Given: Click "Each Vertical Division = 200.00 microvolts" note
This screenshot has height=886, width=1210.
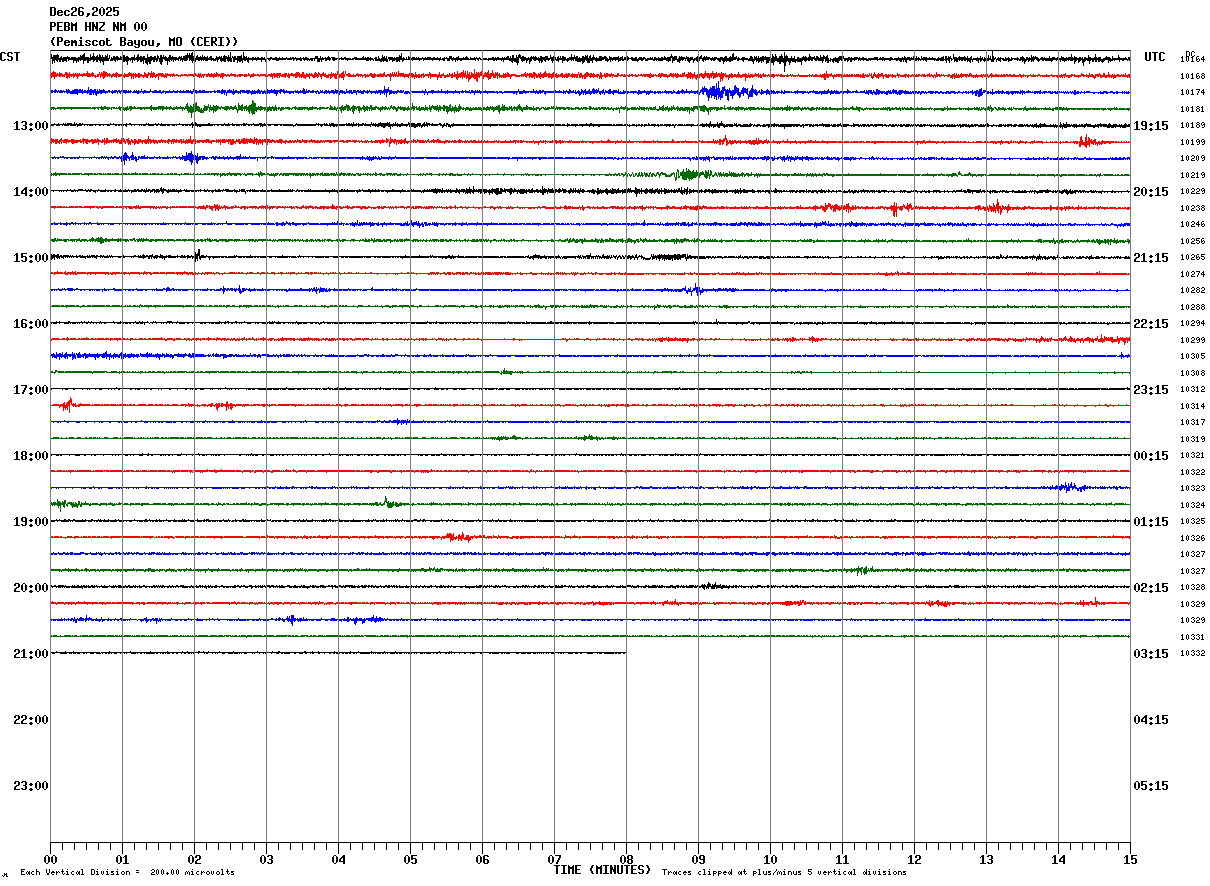Looking at the screenshot, I should (x=127, y=873).
